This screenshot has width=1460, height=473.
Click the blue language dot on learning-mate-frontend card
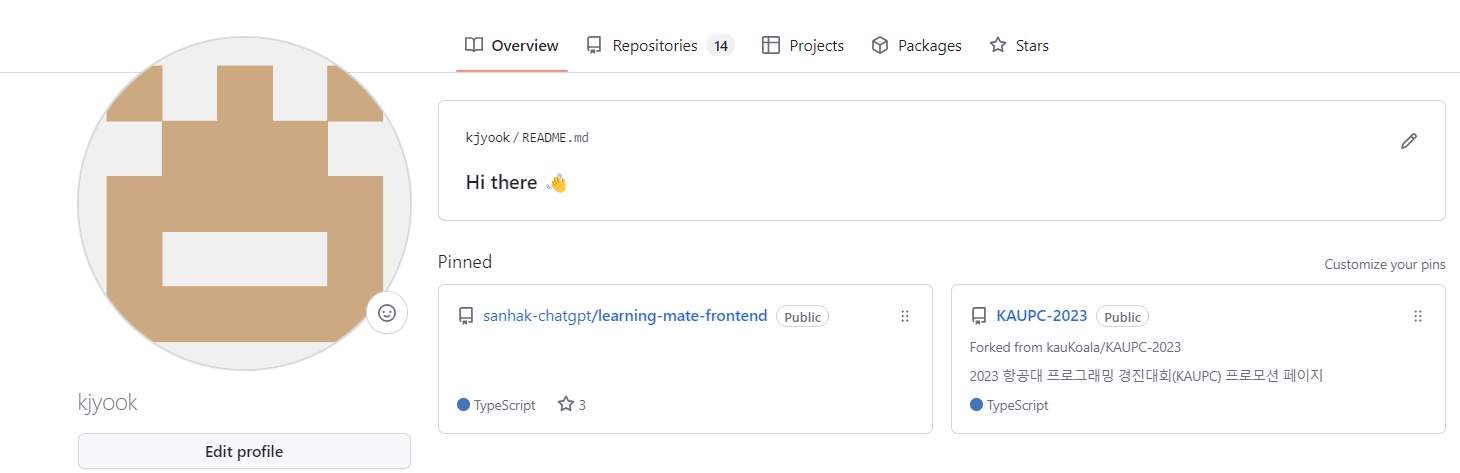[463, 405]
